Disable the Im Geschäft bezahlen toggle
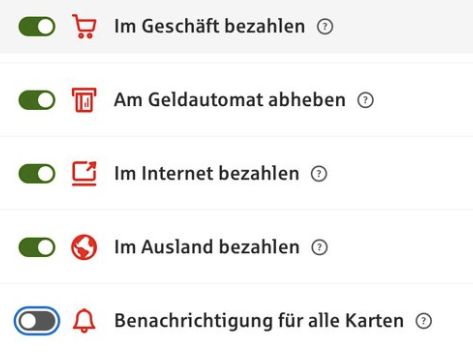 [37, 27]
